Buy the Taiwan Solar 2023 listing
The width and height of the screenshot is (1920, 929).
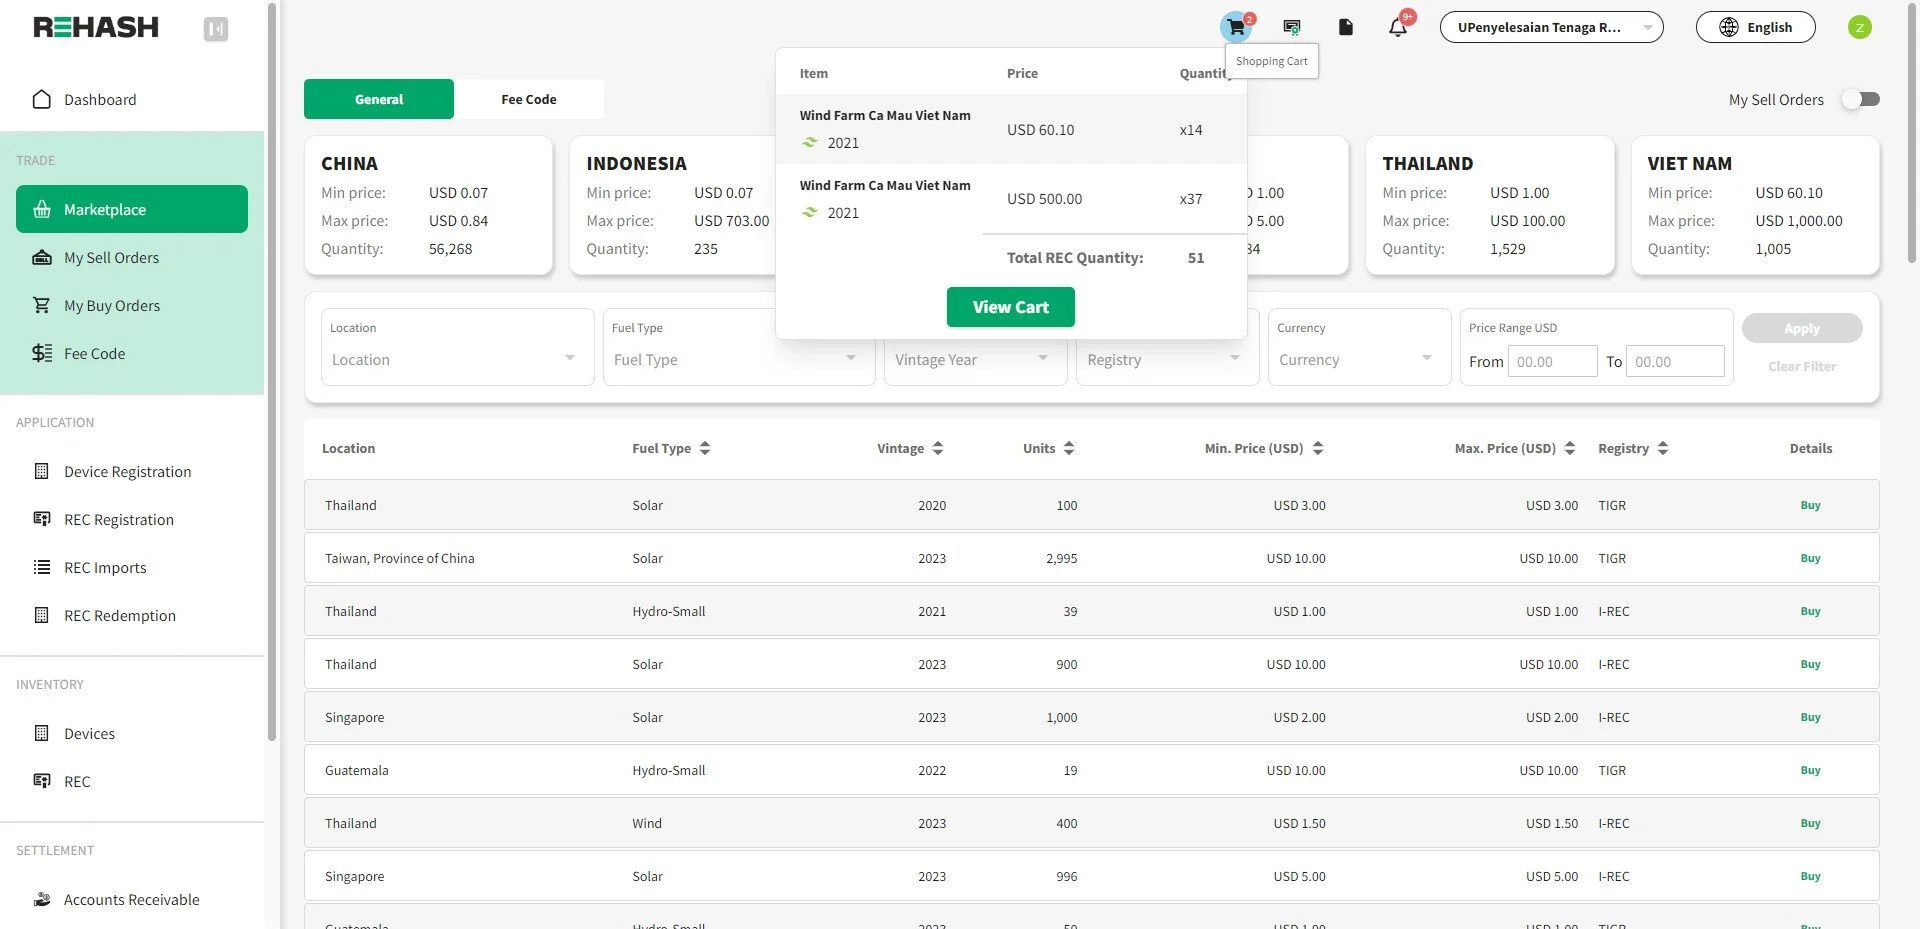(x=1810, y=558)
